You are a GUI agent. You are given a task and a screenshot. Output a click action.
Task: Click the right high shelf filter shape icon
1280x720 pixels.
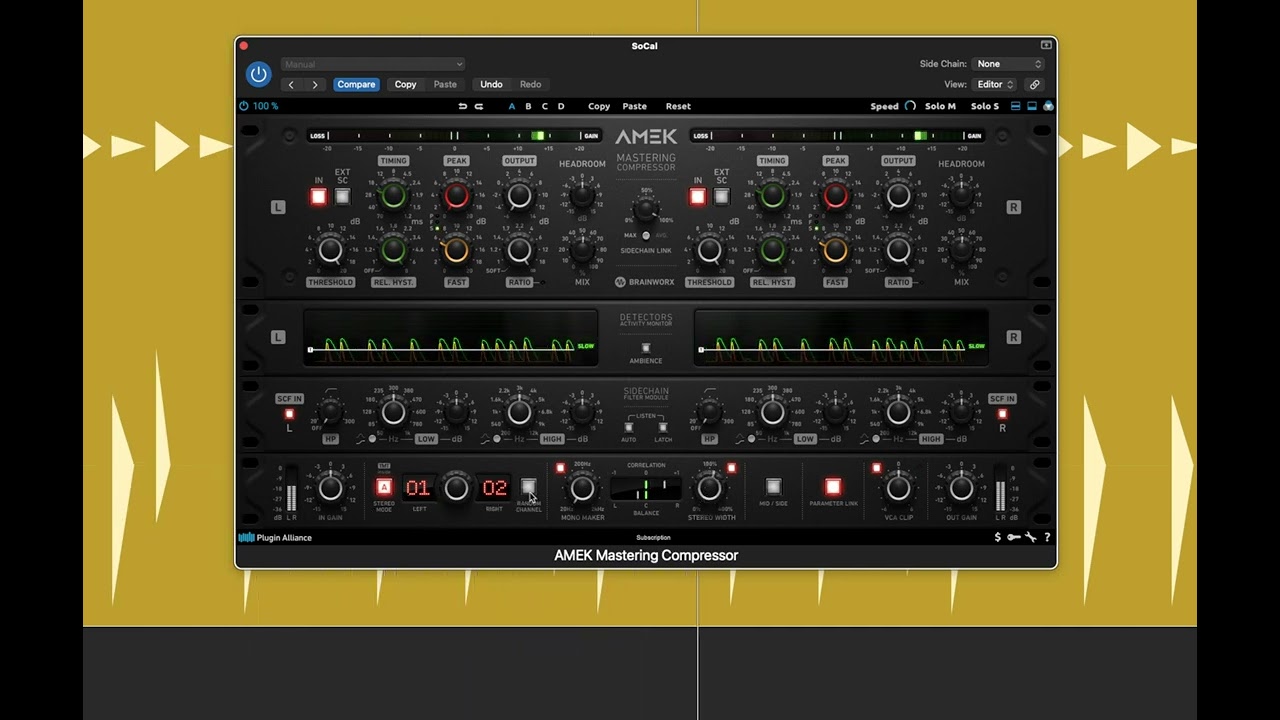(865, 439)
